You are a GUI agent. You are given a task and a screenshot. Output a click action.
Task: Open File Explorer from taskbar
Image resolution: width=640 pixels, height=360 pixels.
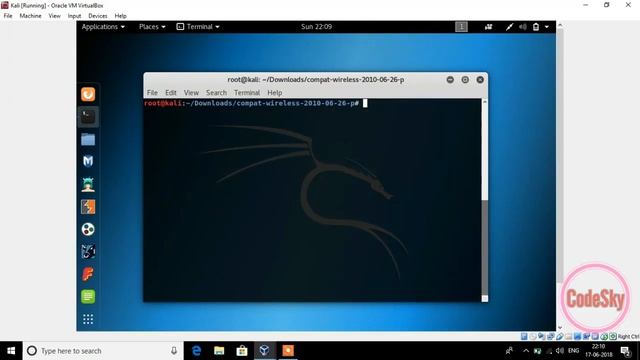(219, 351)
